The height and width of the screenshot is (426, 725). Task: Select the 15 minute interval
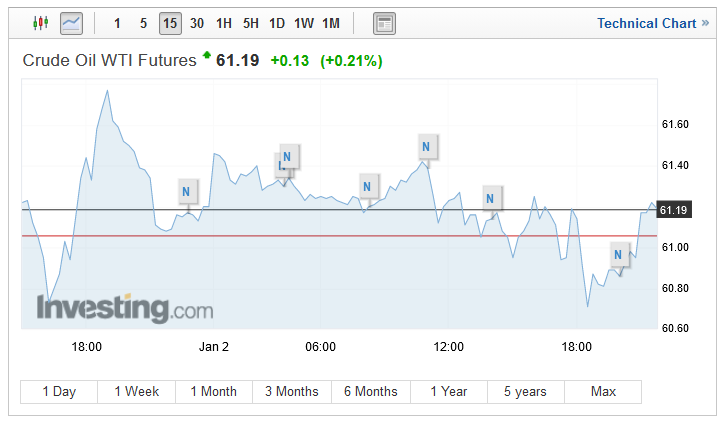tap(170, 23)
